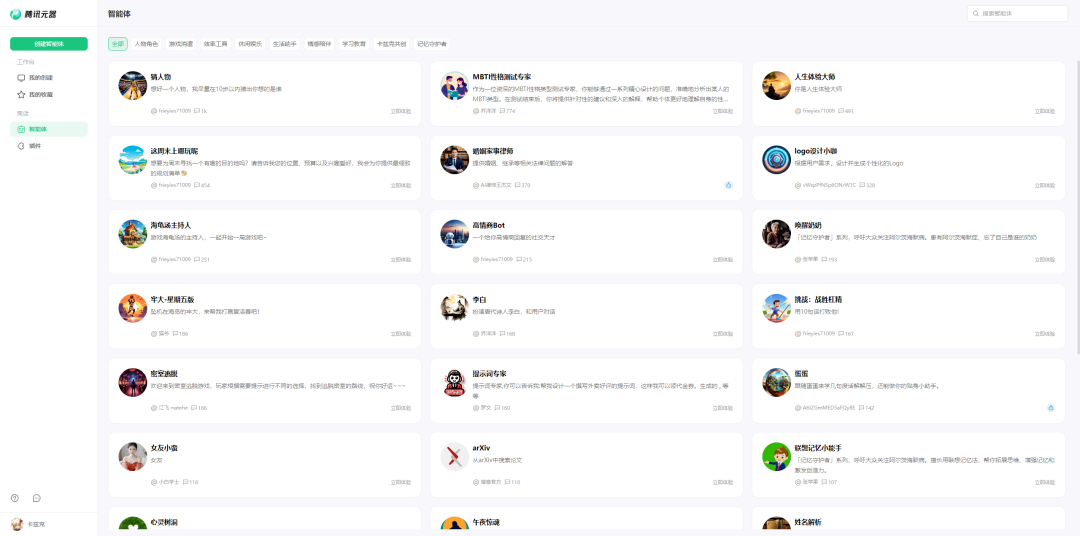
Task: Click the 唤醒奶奶 card title
Action: (x=808, y=225)
